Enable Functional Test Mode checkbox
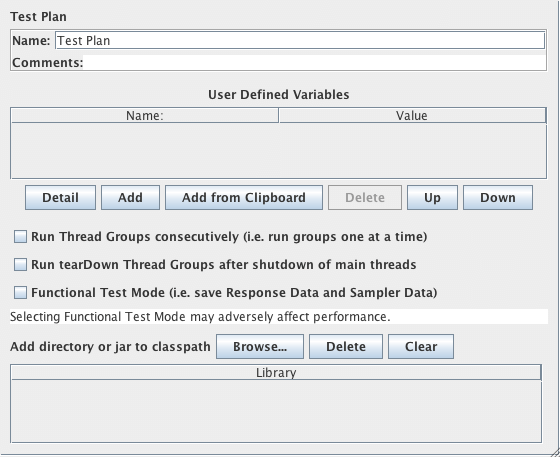 (x=20, y=292)
